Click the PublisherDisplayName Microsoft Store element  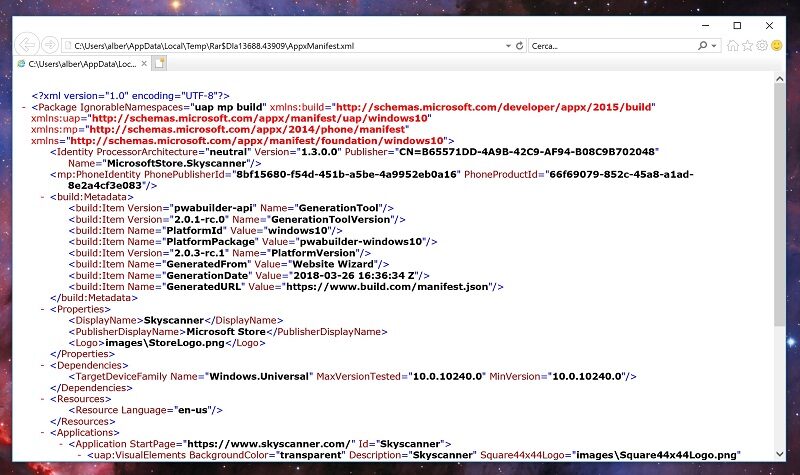pyautogui.click(x=228, y=332)
